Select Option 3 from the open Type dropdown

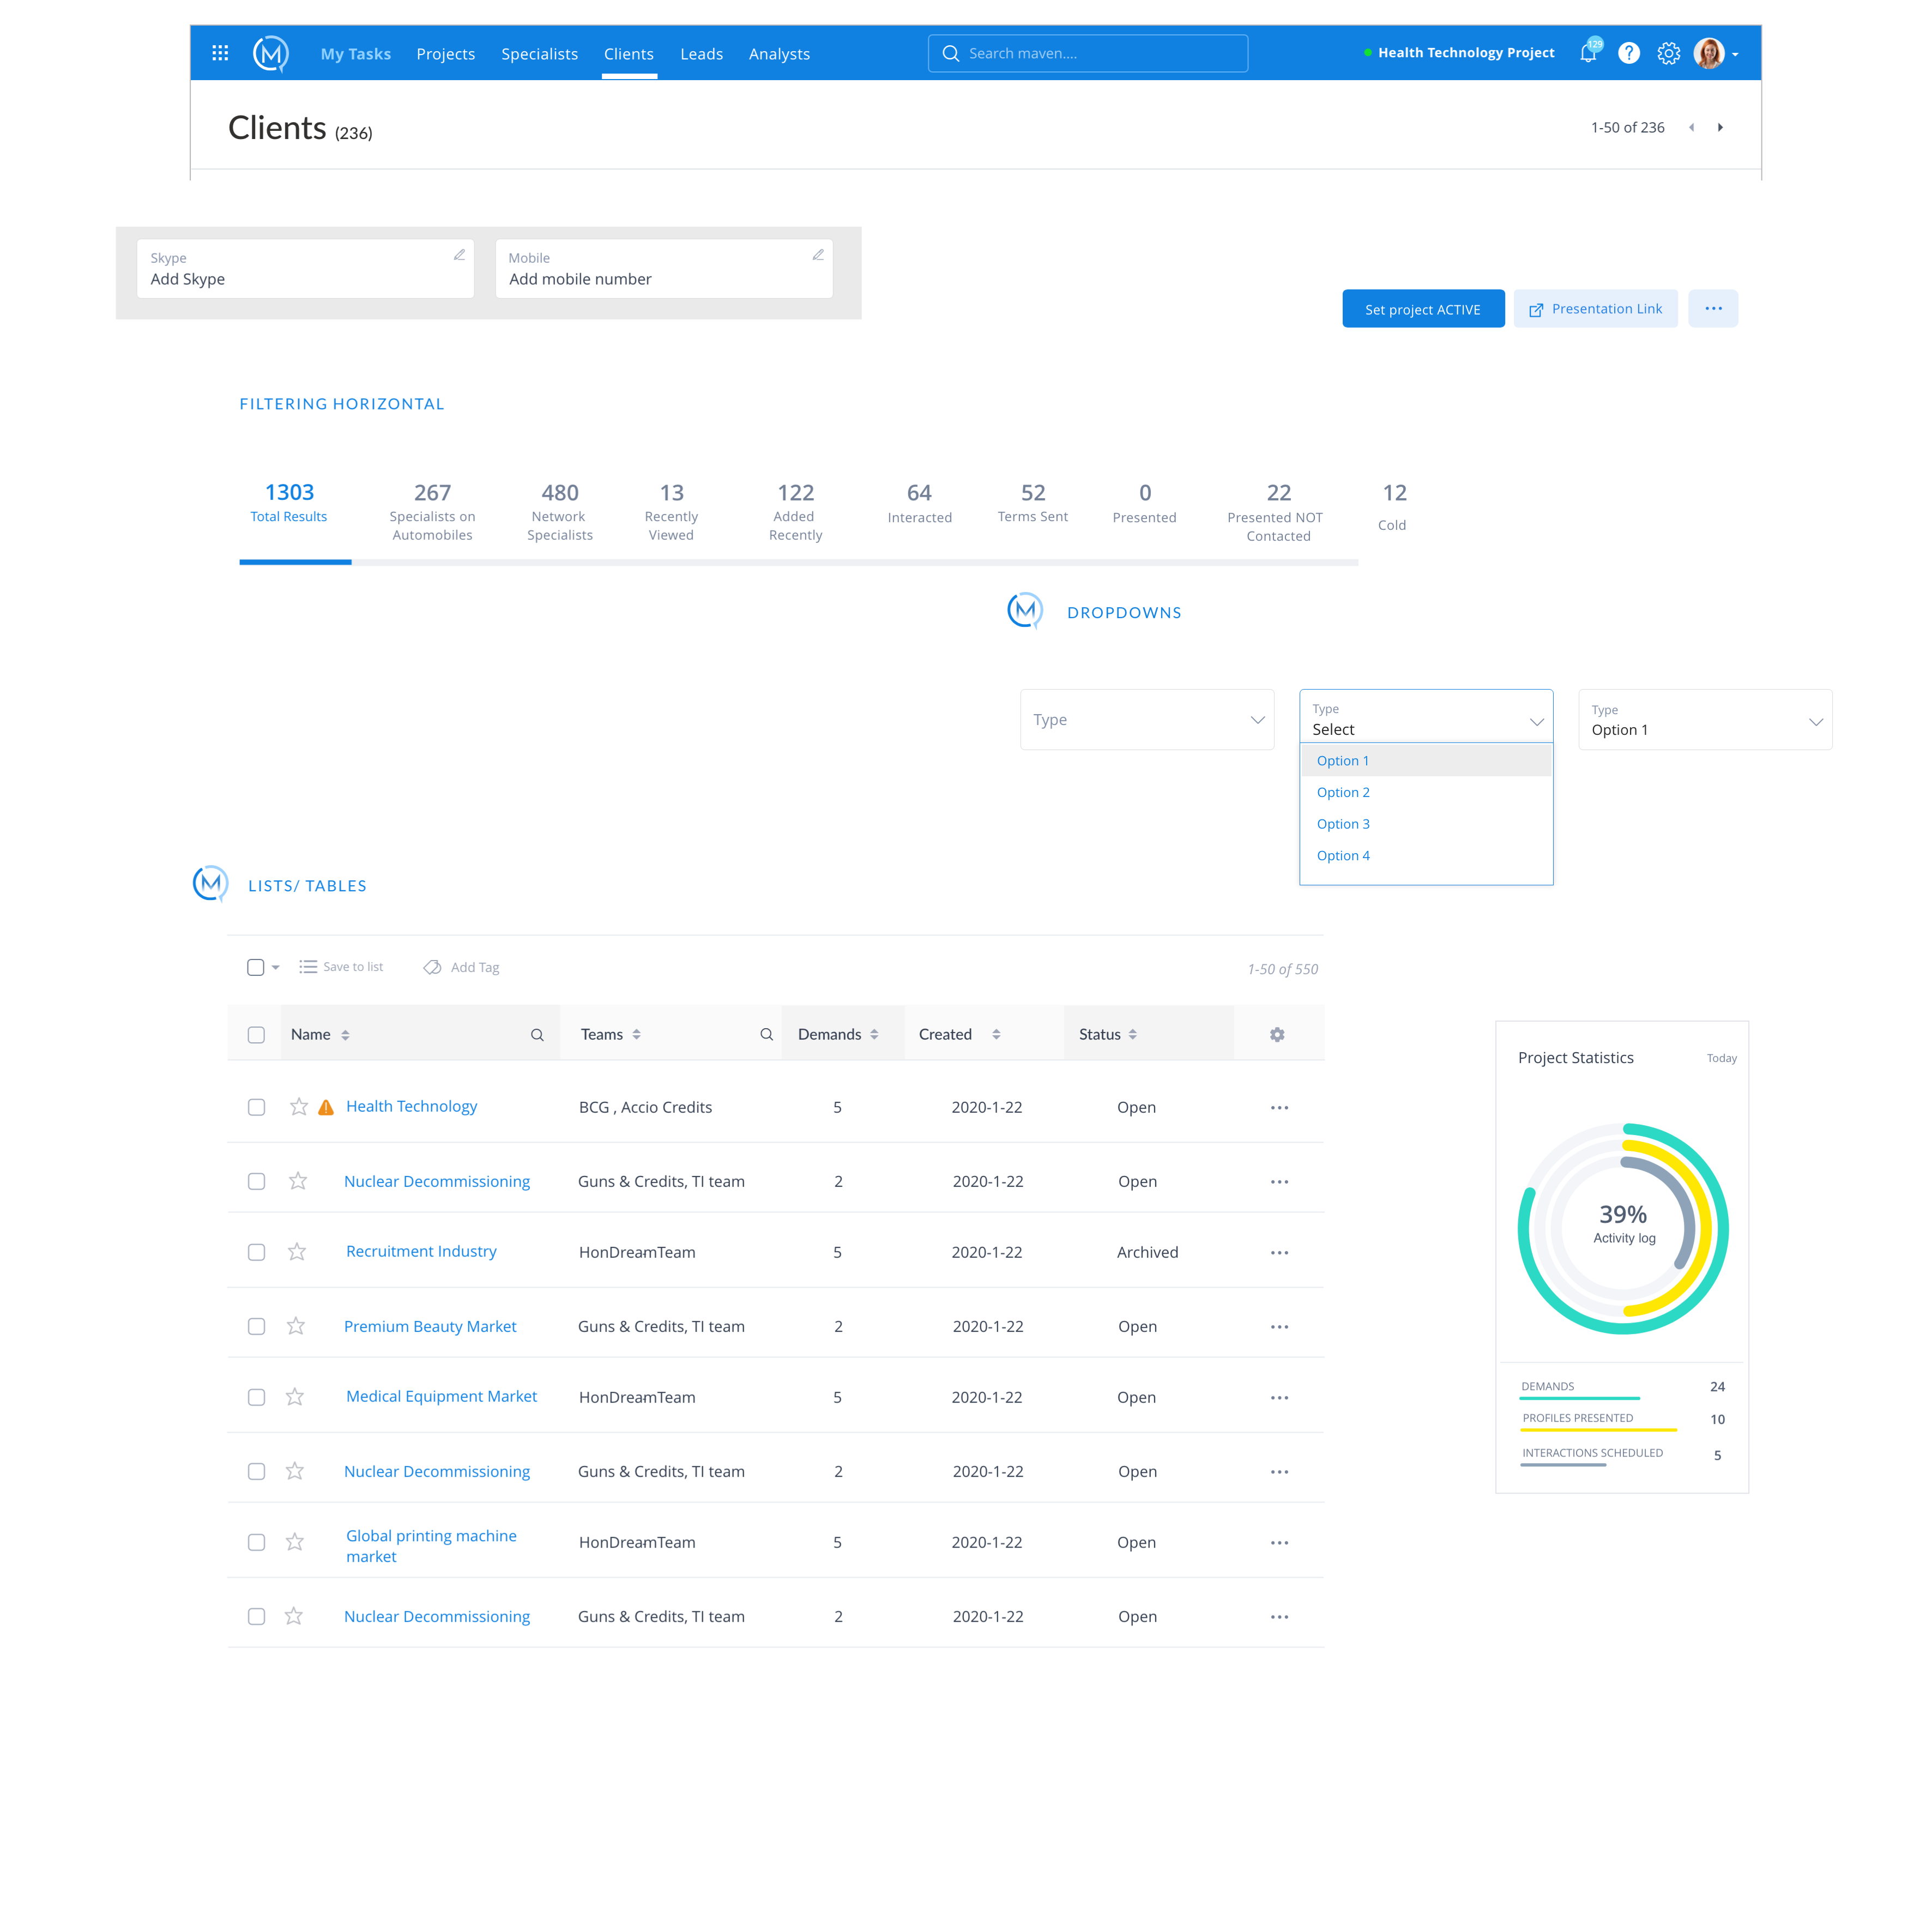click(x=1343, y=823)
